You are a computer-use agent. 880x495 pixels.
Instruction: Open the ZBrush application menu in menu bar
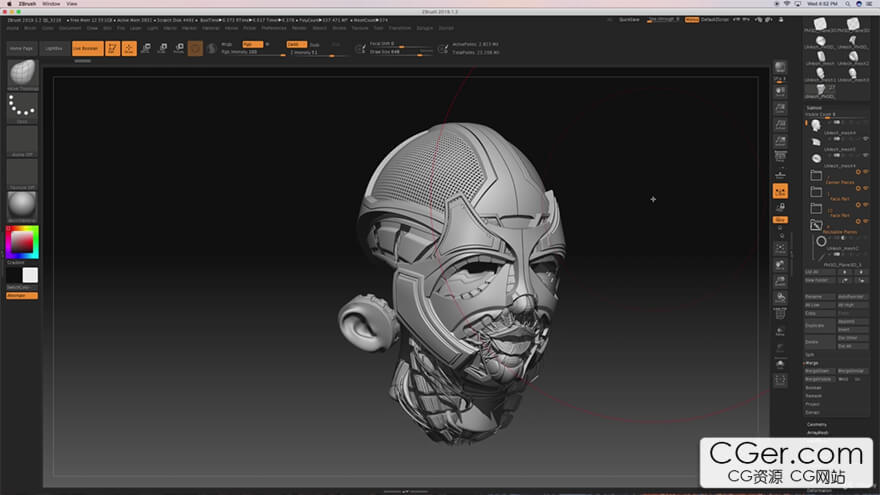pos(27,4)
